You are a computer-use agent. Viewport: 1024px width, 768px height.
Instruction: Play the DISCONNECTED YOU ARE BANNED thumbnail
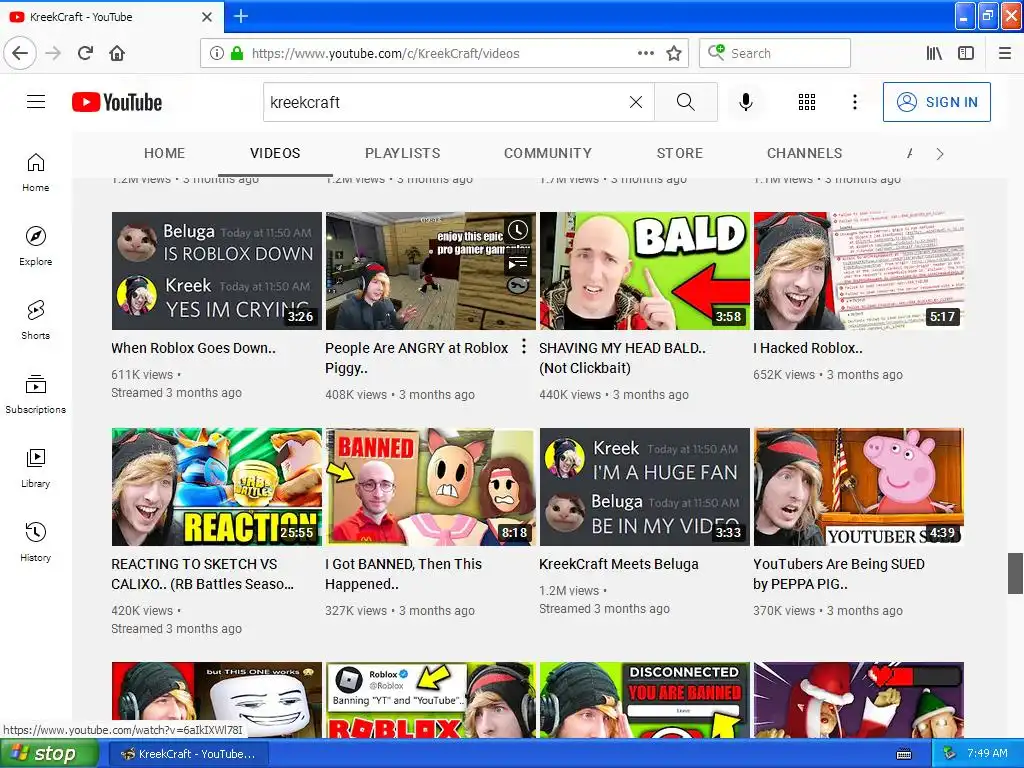[645, 700]
